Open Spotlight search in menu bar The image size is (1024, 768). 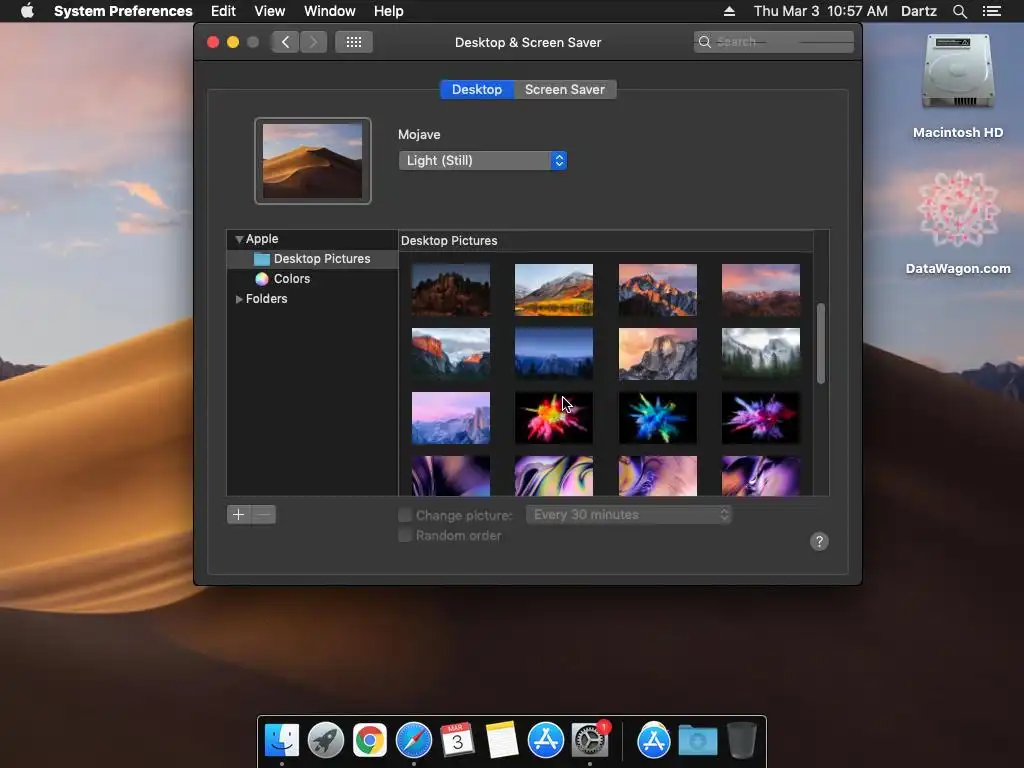[959, 11]
